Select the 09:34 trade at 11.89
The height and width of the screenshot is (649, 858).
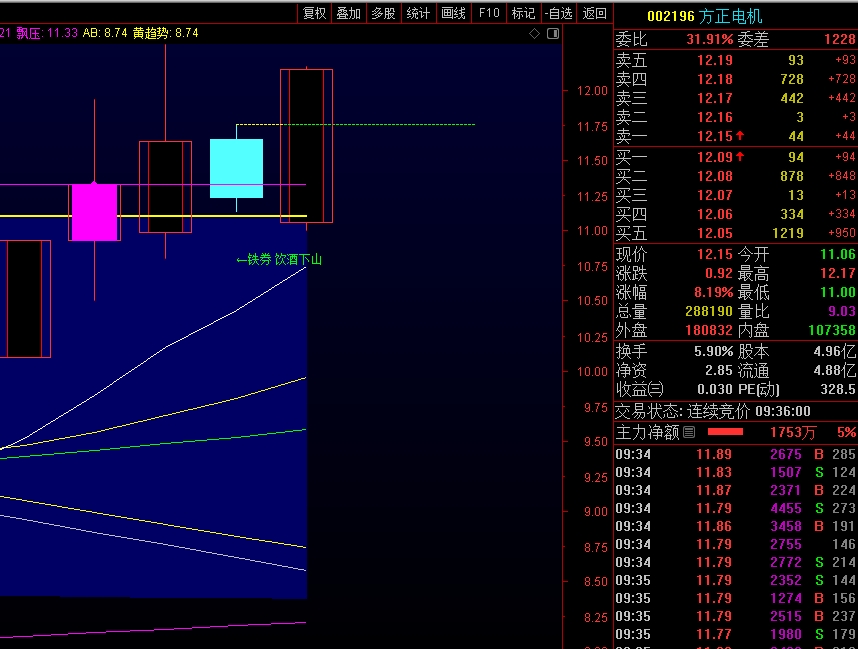(x=736, y=454)
